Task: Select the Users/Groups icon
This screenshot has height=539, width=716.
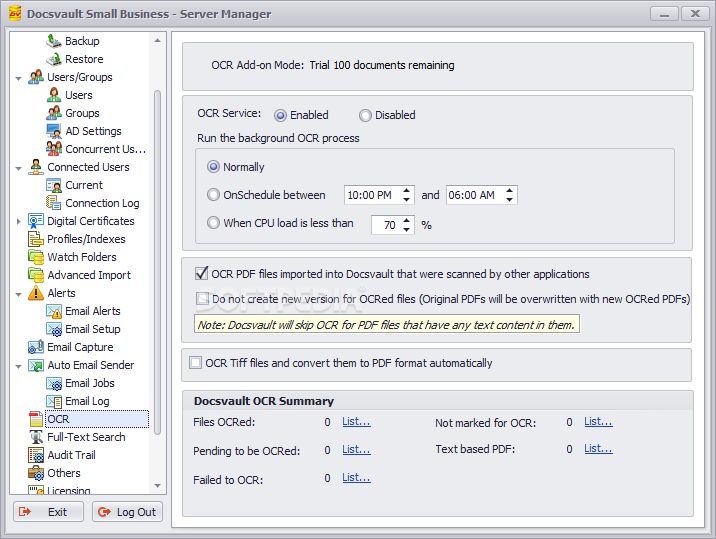Action: click(x=36, y=77)
